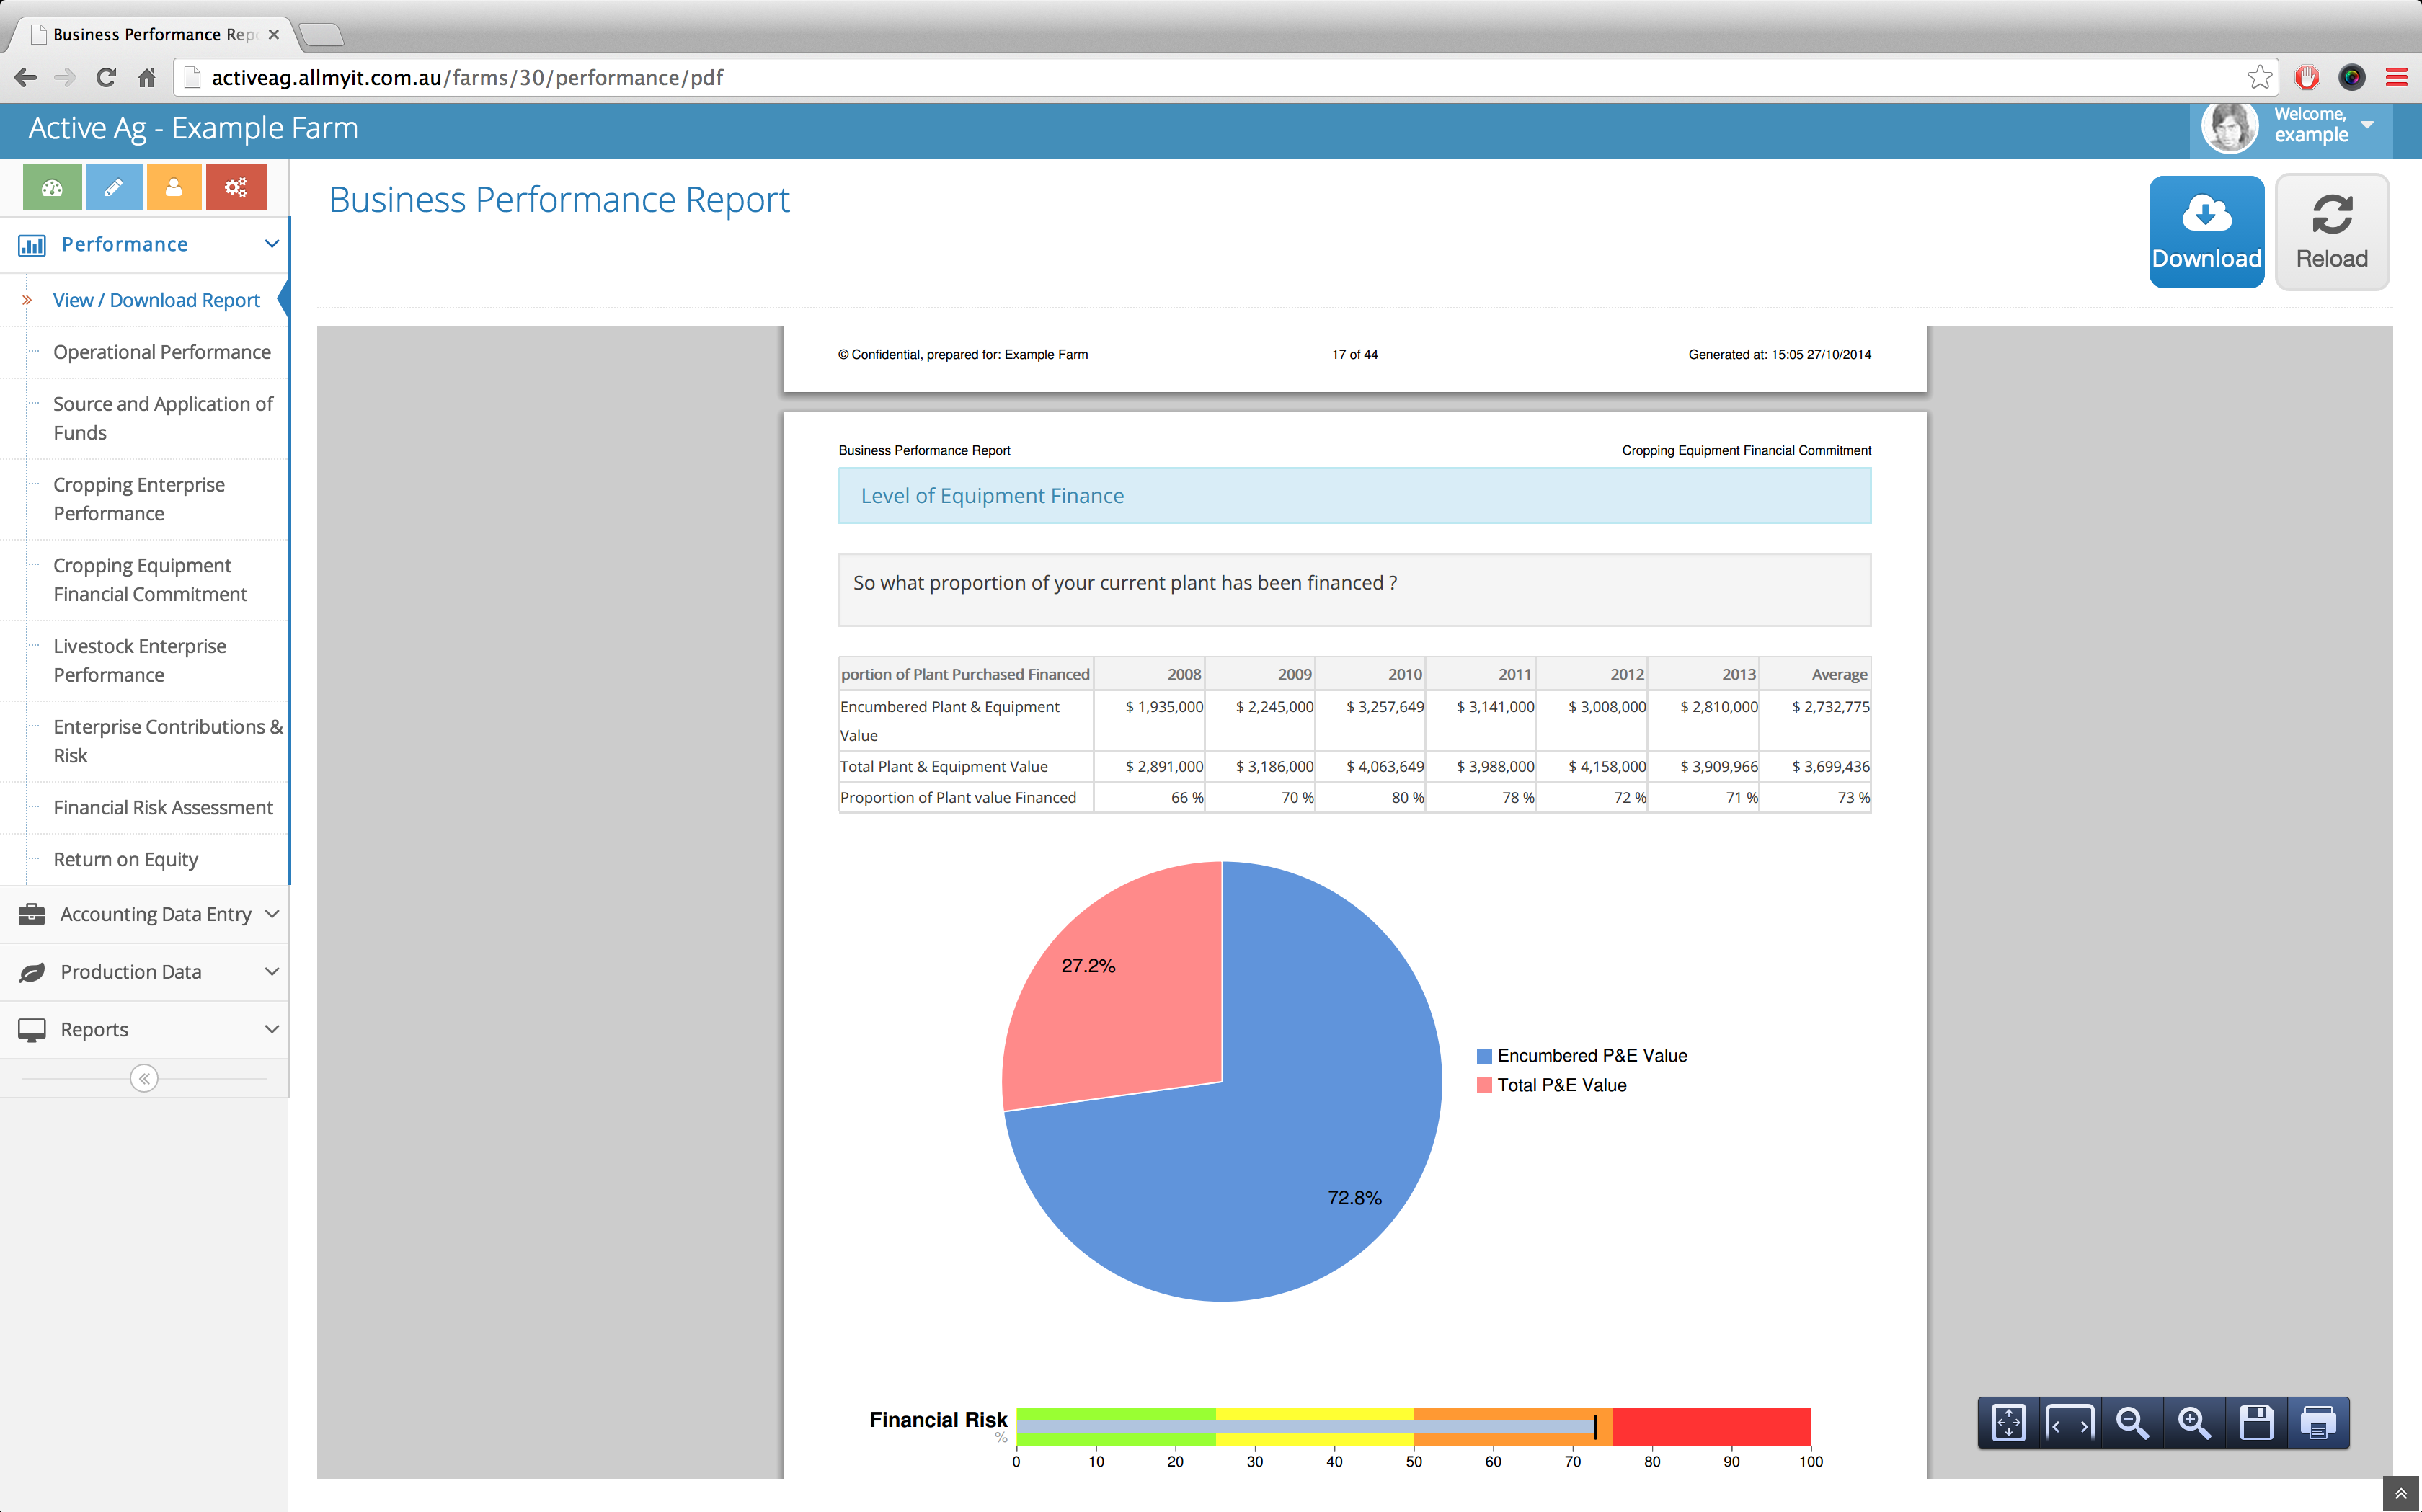
Task: Open Return on Equity
Action: coord(126,860)
